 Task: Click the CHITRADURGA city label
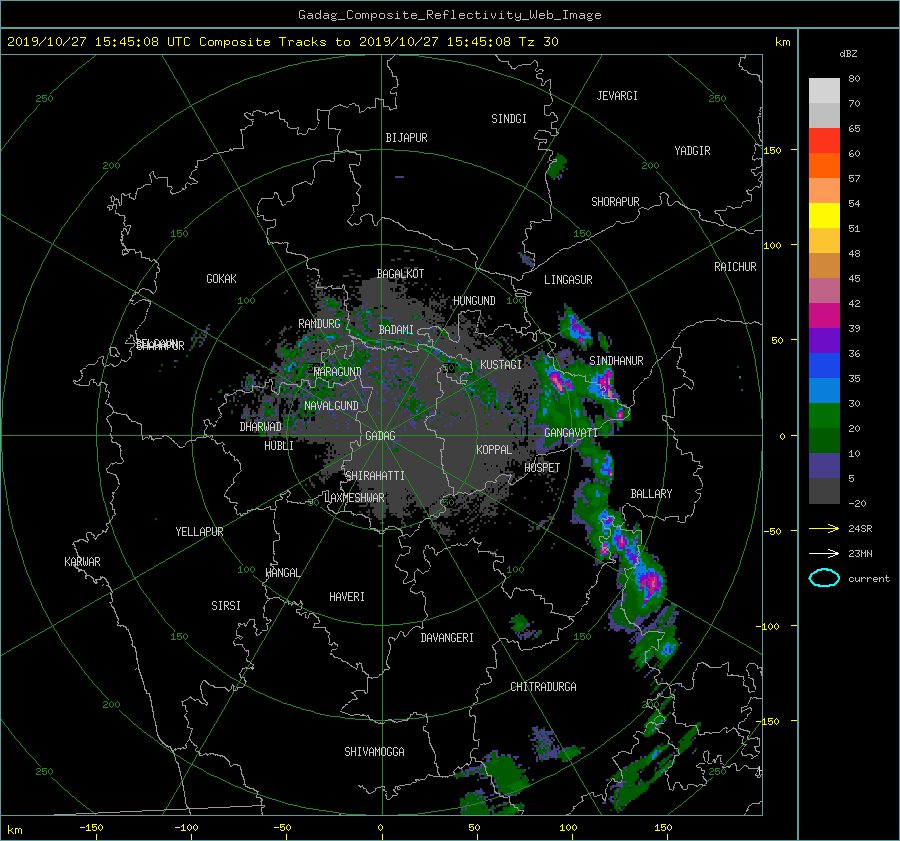(x=544, y=687)
